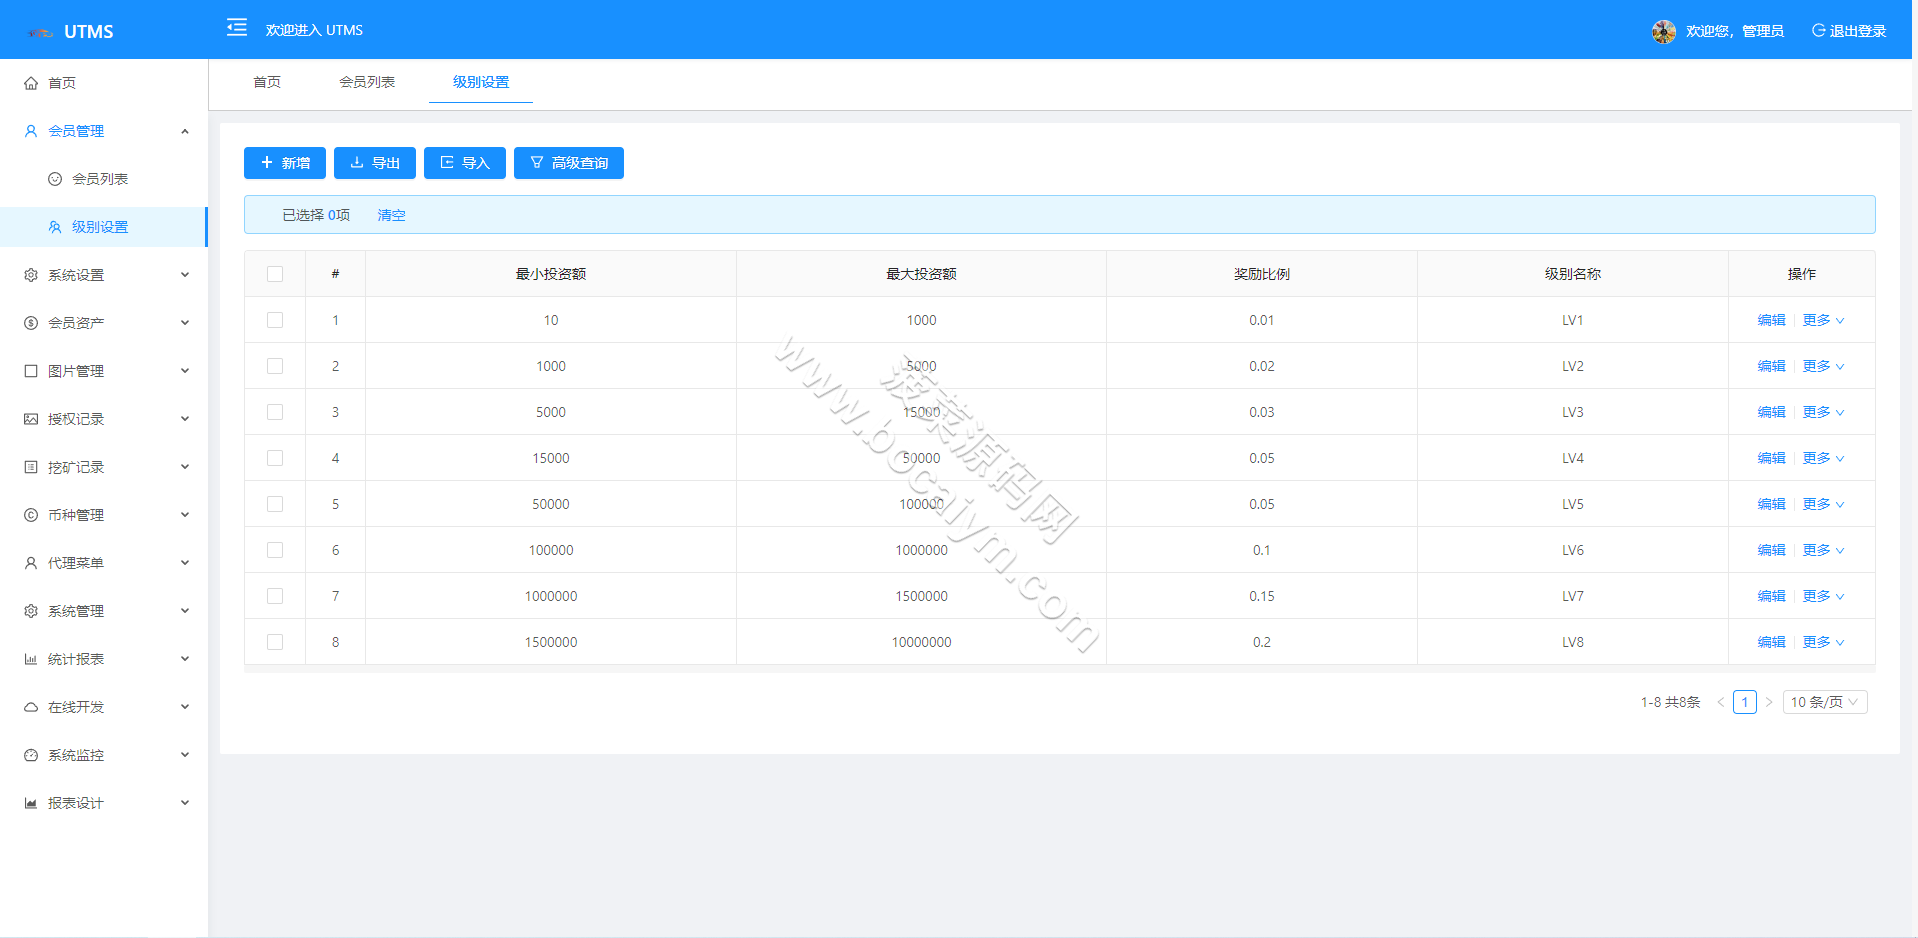The width and height of the screenshot is (1918, 938).
Task: Expand the 会员资产 menu chevron
Action: tap(185, 323)
